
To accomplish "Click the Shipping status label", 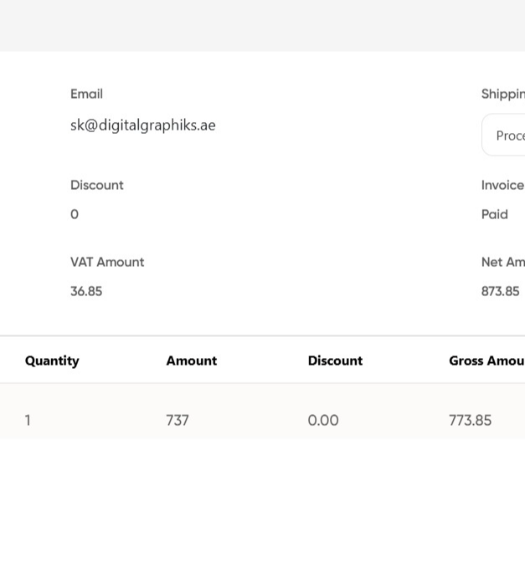I will pyautogui.click(x=503, y=94).
